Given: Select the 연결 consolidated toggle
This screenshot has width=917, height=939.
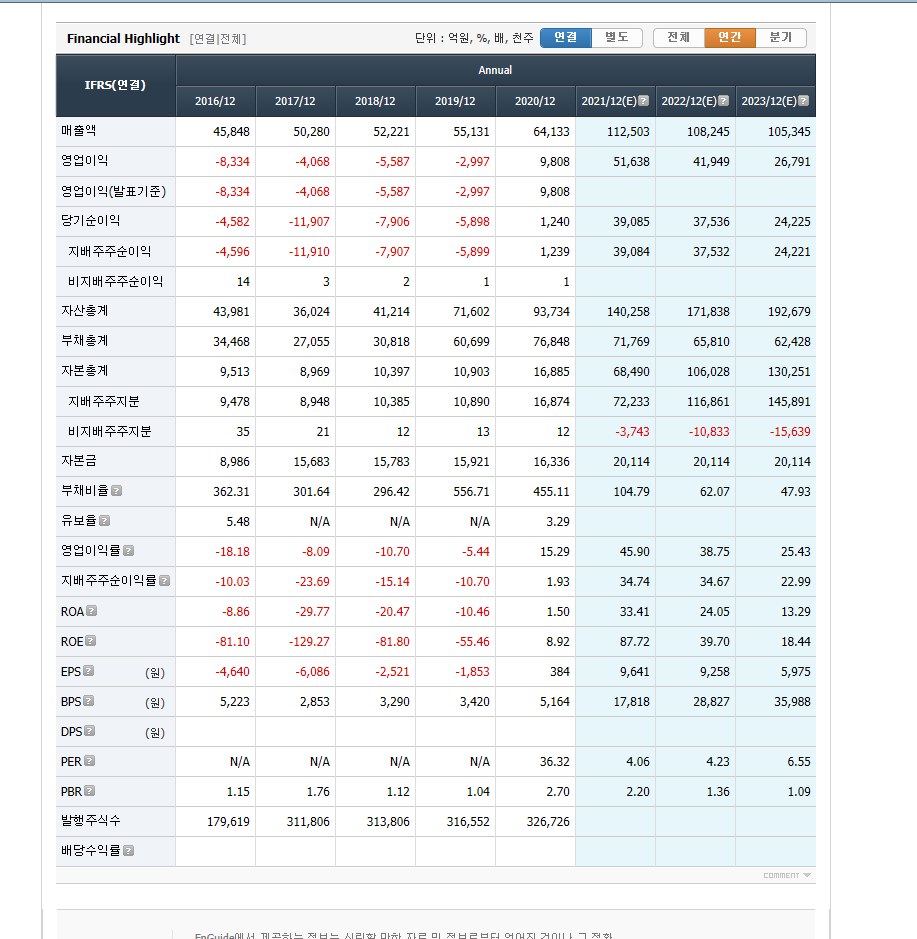Looking at the screenshot, I should pos(566,37).
